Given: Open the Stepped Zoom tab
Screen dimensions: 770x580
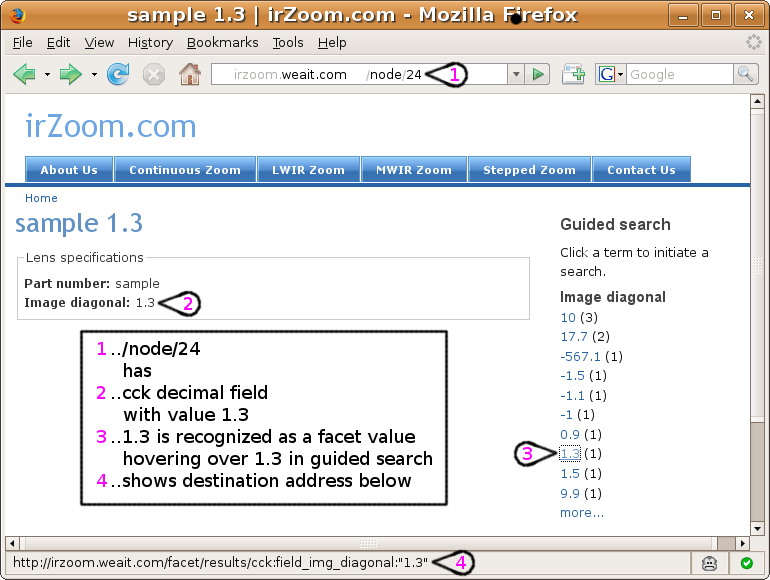Looking at the screenshot, I should pyautogui.click(x=529, y=169).
